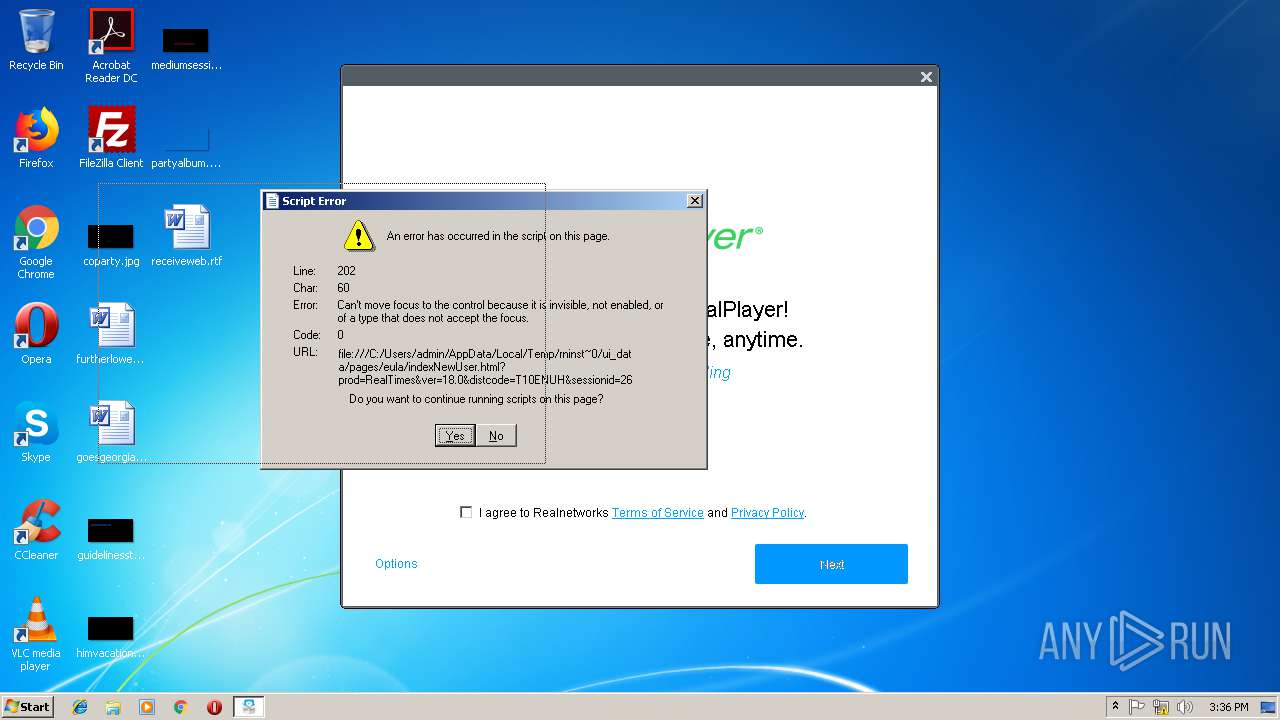Click Yes in Script Error dialog

pos(455,435)
